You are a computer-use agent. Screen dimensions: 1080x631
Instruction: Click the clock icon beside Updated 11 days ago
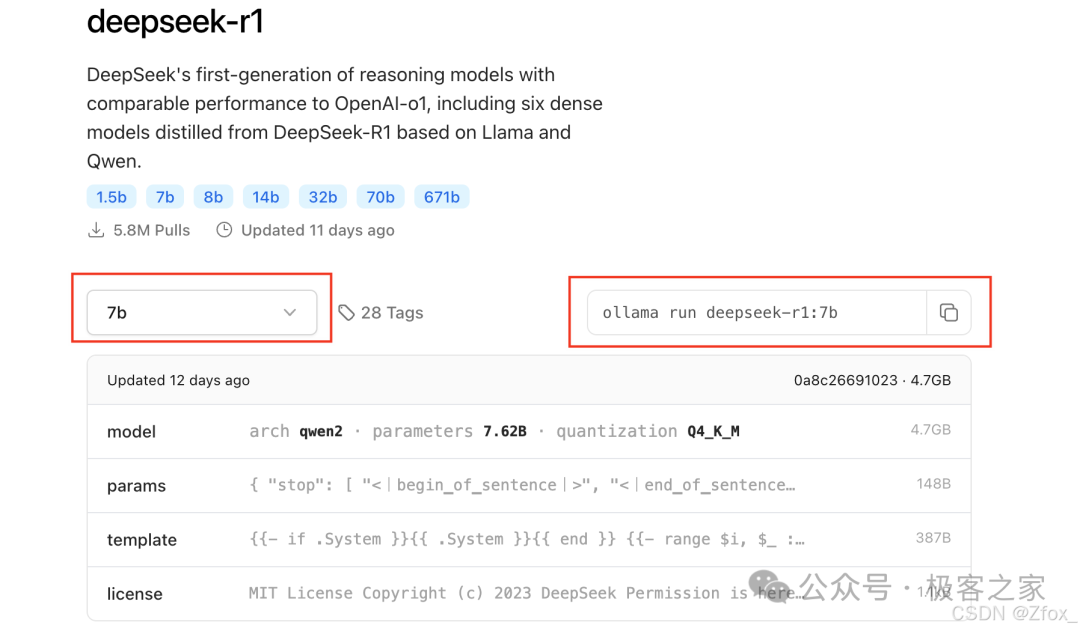(224, 230)
